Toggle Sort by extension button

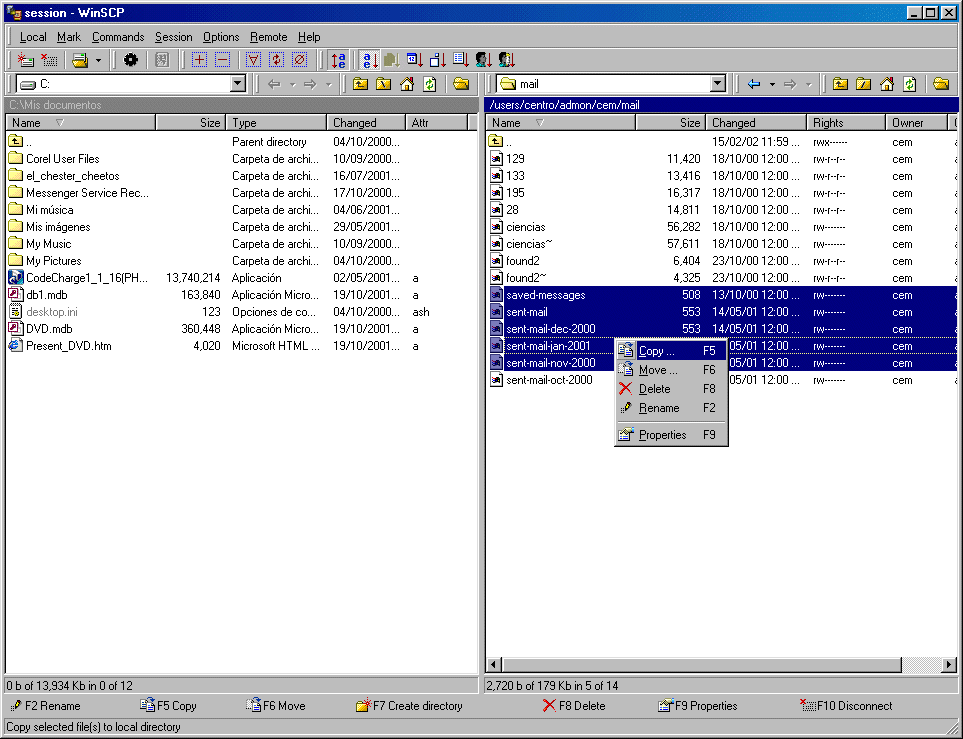[x=392, y=60]
